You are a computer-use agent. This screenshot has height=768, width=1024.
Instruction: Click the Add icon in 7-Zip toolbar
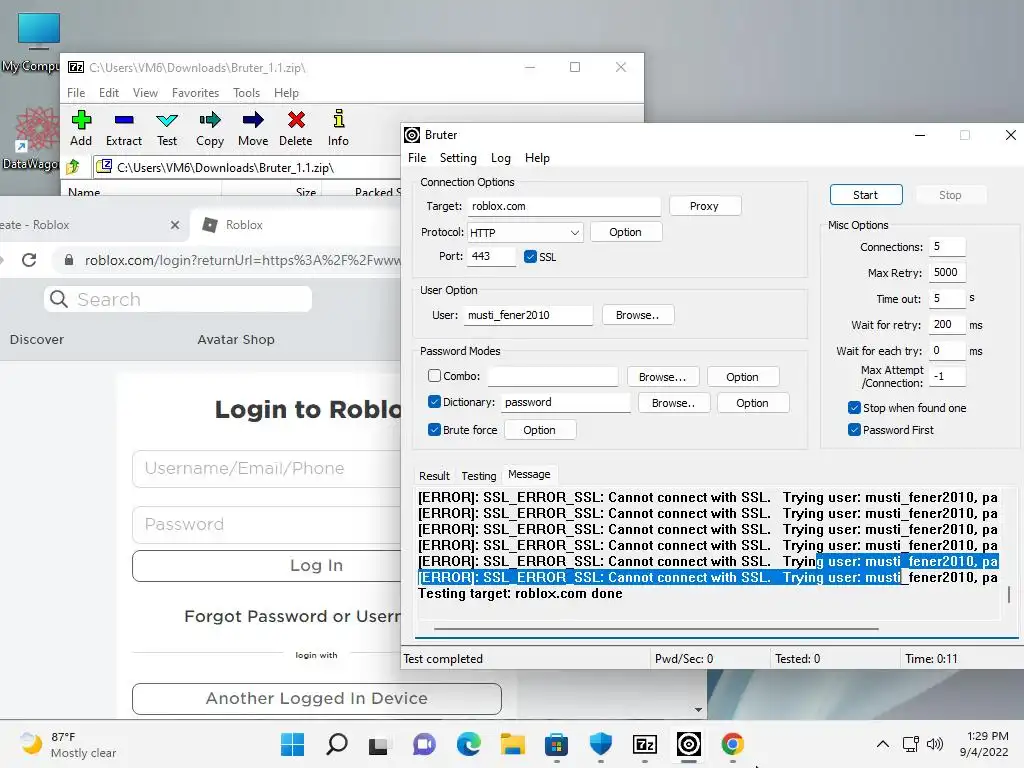click(81, 120)
